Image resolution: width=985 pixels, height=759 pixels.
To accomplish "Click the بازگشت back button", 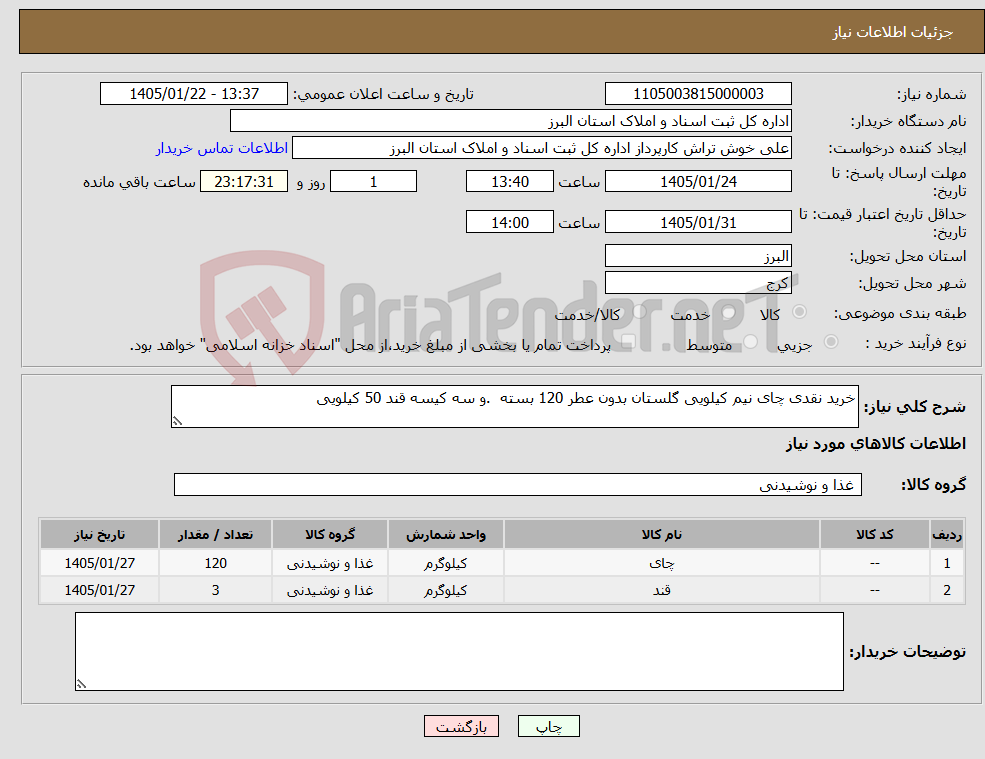I will coord(461,726).
